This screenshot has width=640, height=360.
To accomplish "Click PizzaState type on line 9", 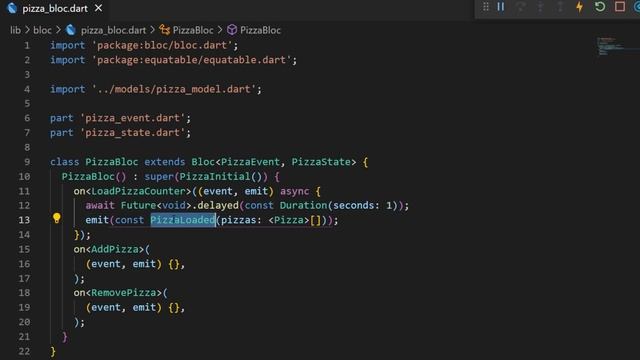I will point(321,162).
